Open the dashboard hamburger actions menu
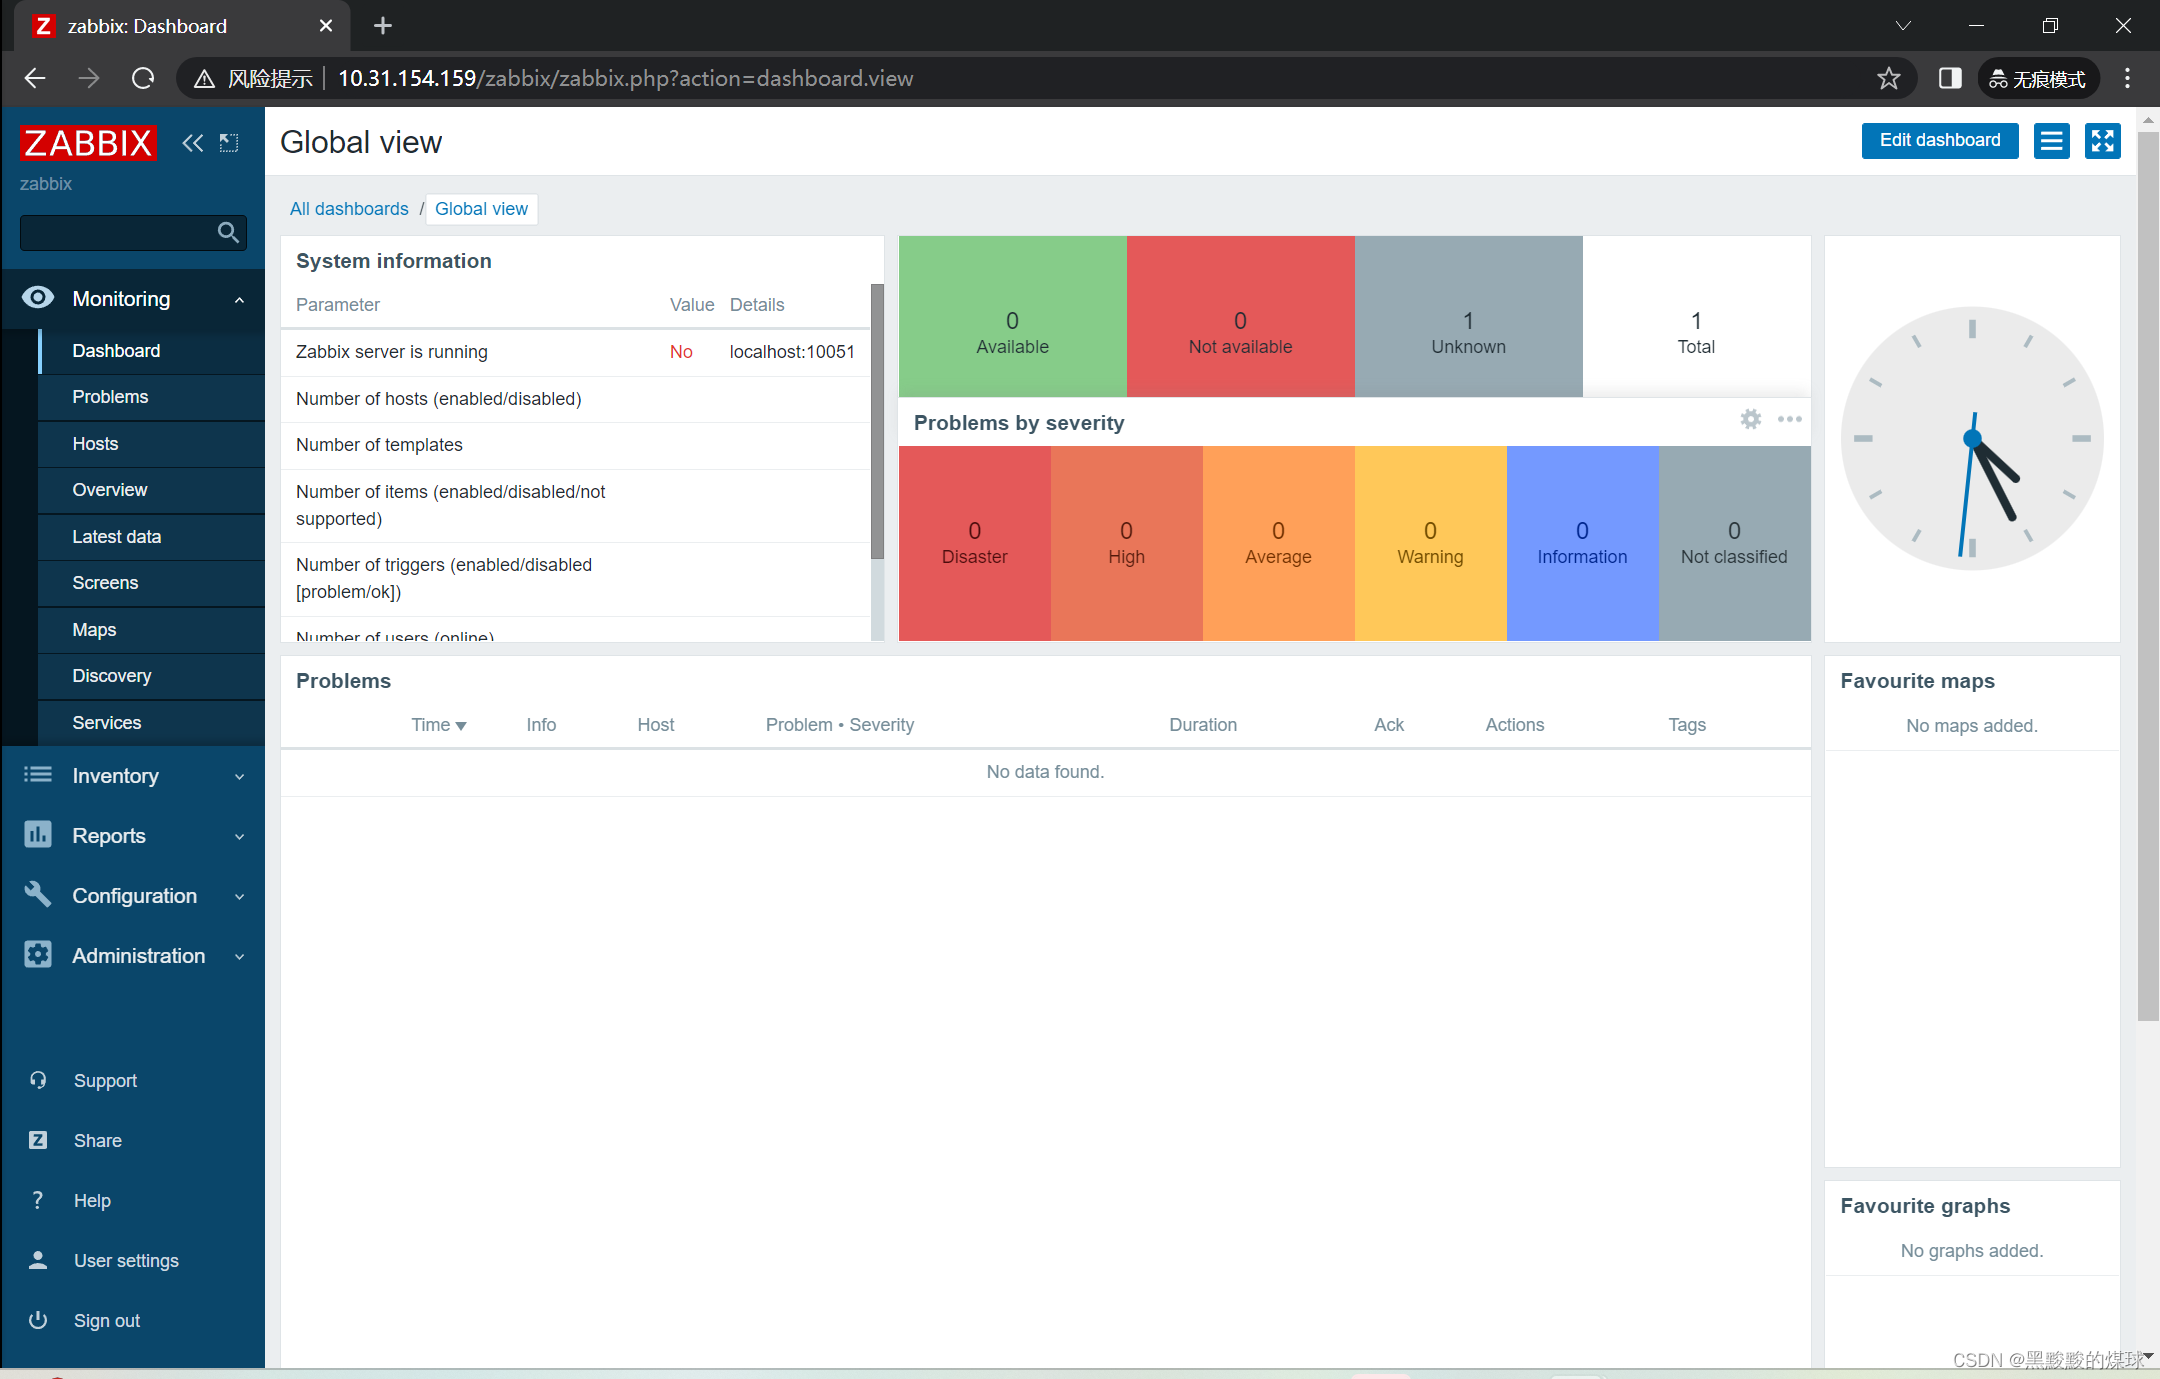The height and width of the screenshot is (1379, 2160). pyautogui.click(x=2051, y=141)
